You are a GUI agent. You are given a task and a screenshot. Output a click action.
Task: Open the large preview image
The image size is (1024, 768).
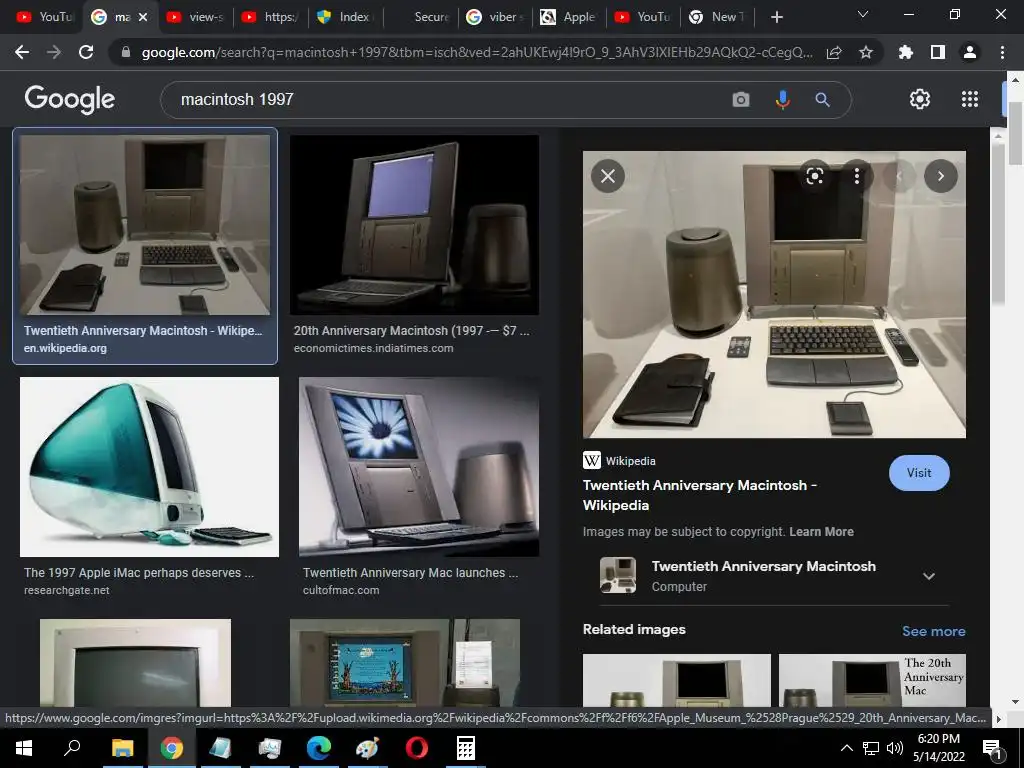[774, 295]
